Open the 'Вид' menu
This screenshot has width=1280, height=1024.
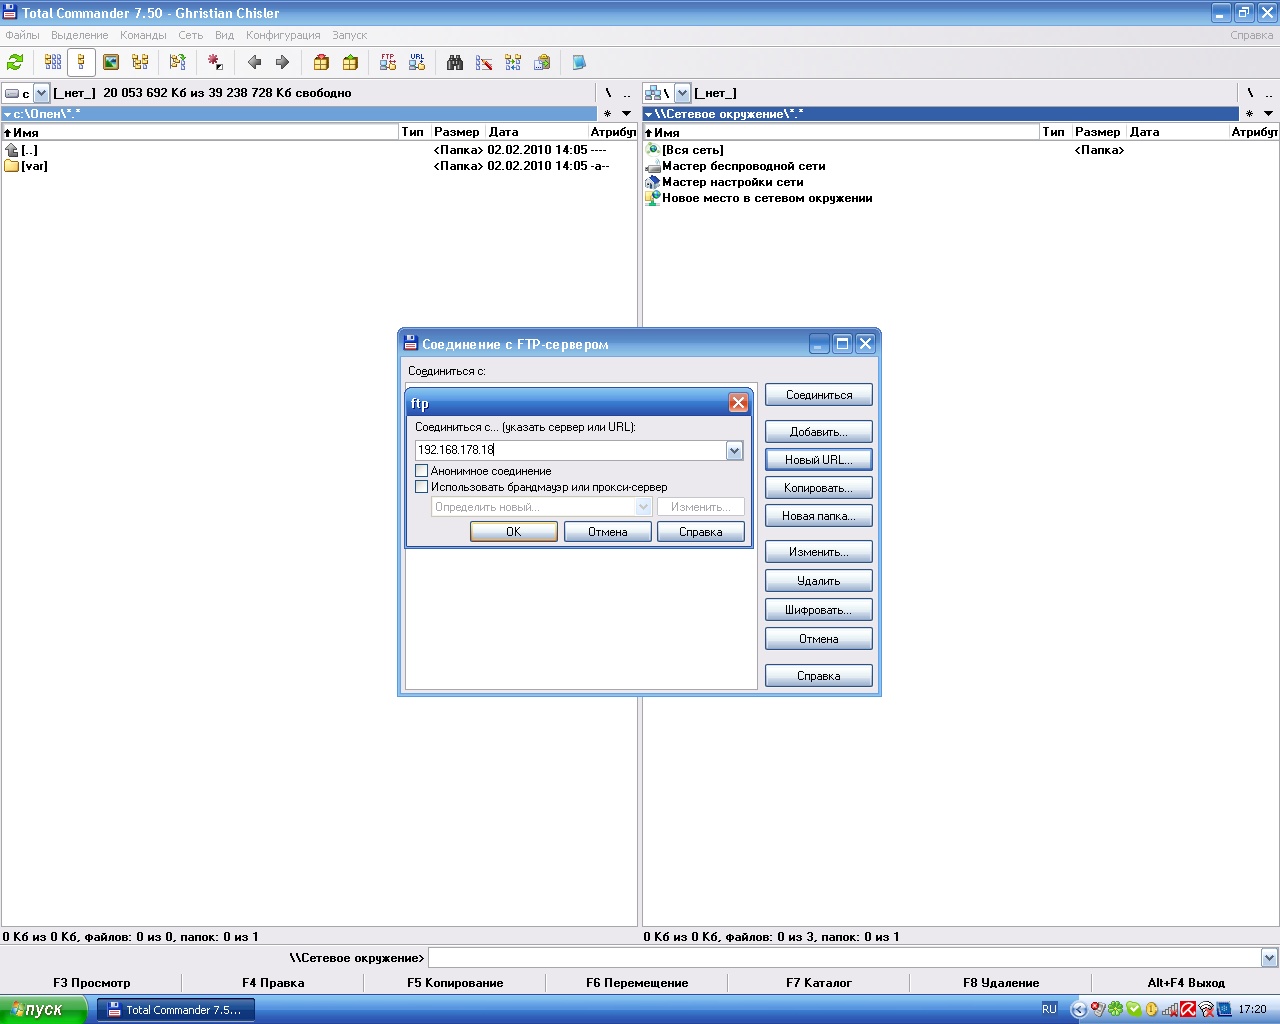tap(225, 35)
